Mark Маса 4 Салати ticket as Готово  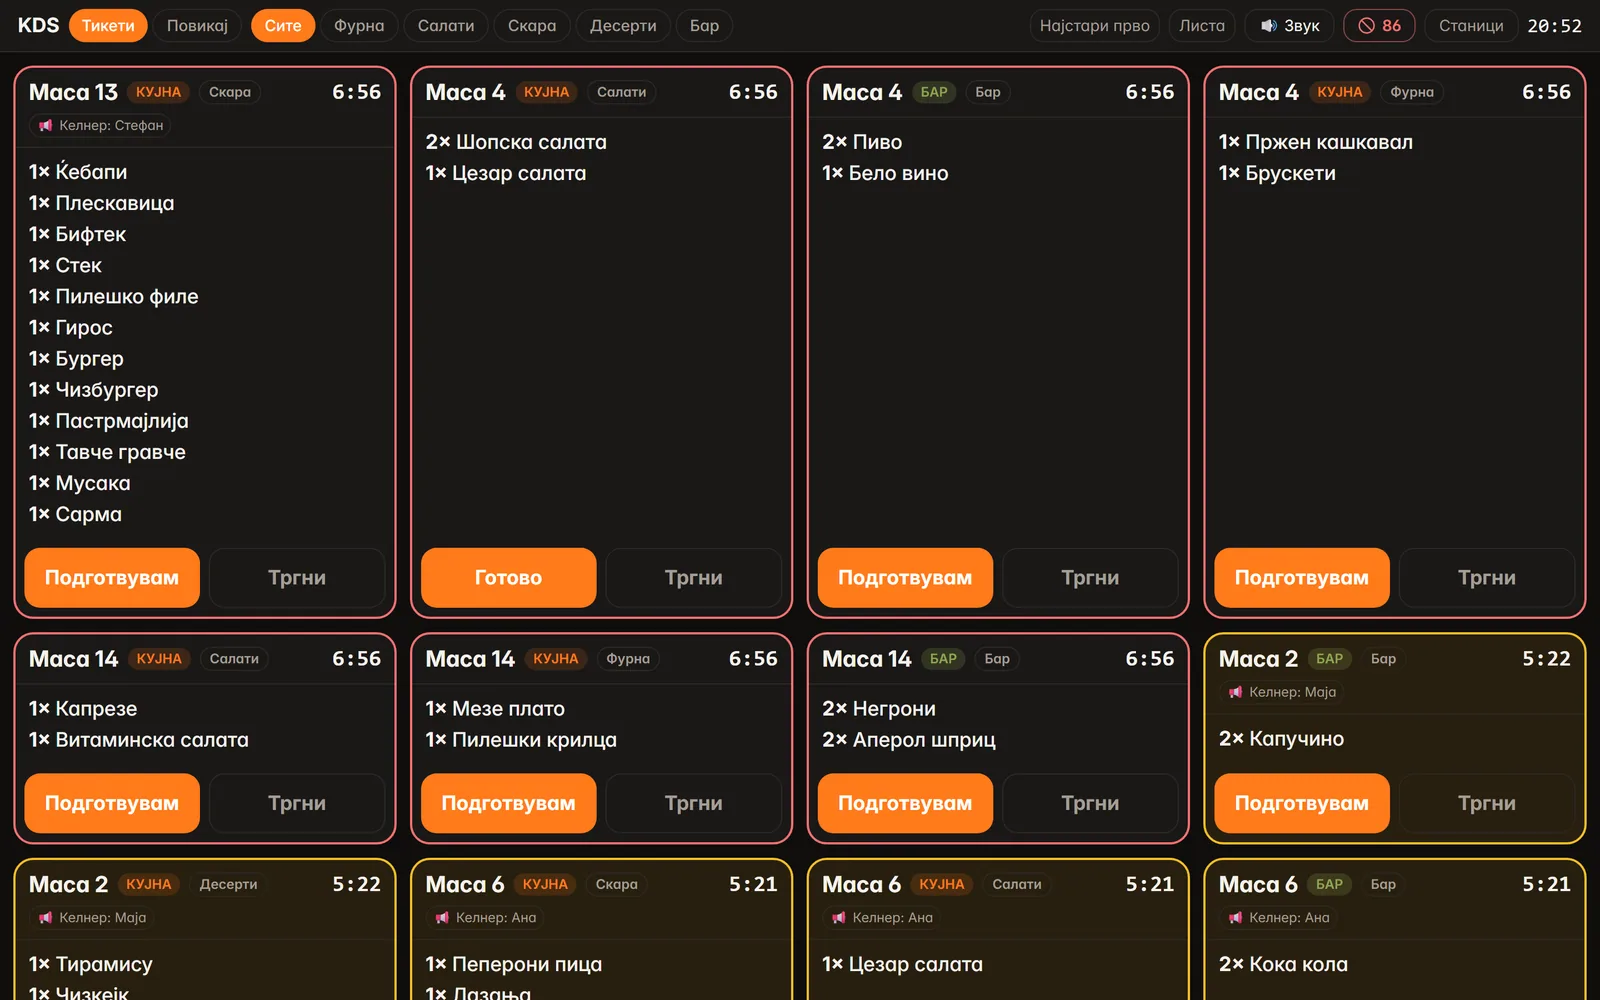(x=508, y=577)
